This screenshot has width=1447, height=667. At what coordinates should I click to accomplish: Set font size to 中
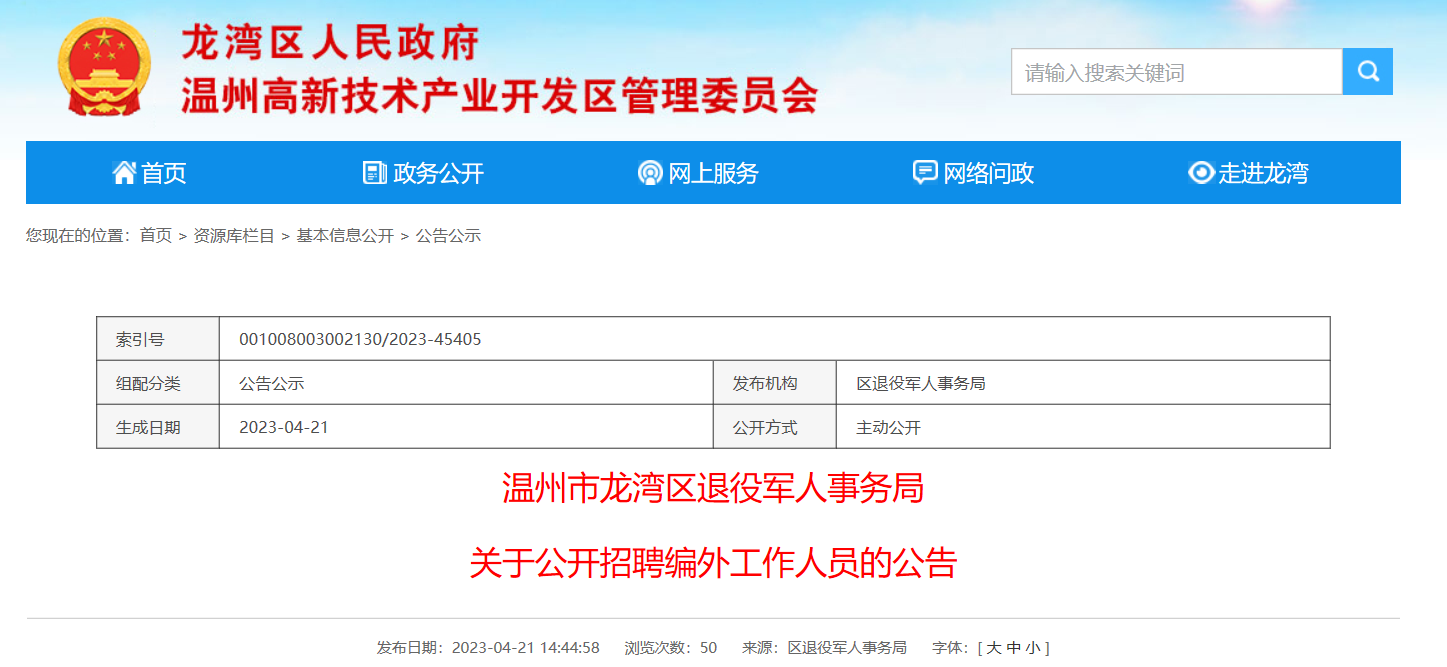(x=1014, y=648)
